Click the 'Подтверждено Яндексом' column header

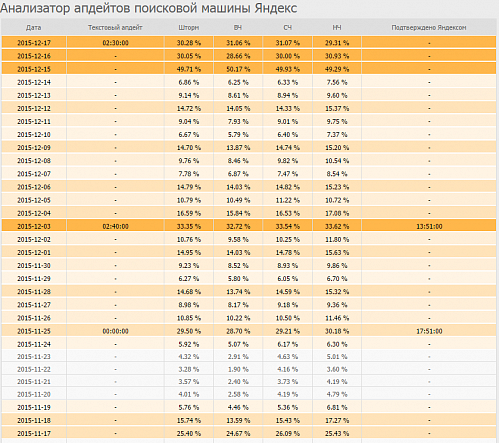[x=429, y=28]
